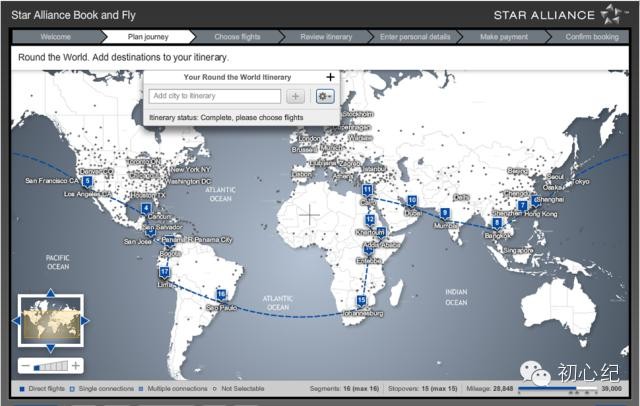Select Mumbai stopover marker 9
The width and height of the screenshot is (640, 406).
(445, 213)
